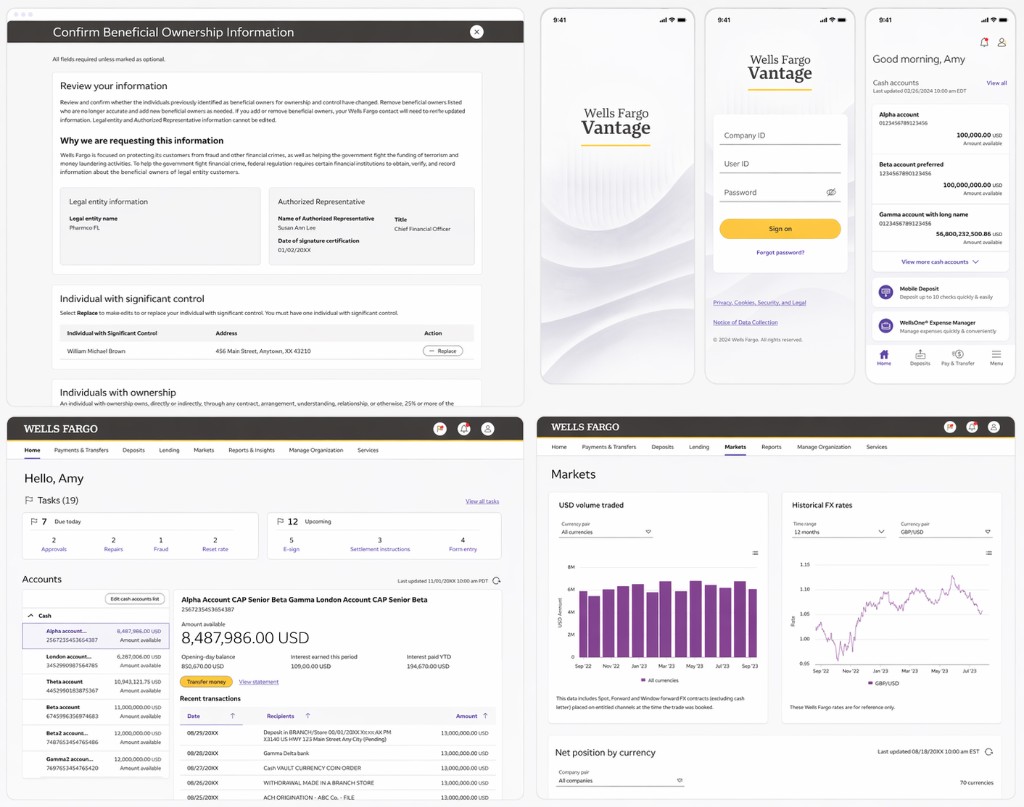Open the All currencies currency pair dropdown
1024x807 pixels.
(x=606, y=532)
